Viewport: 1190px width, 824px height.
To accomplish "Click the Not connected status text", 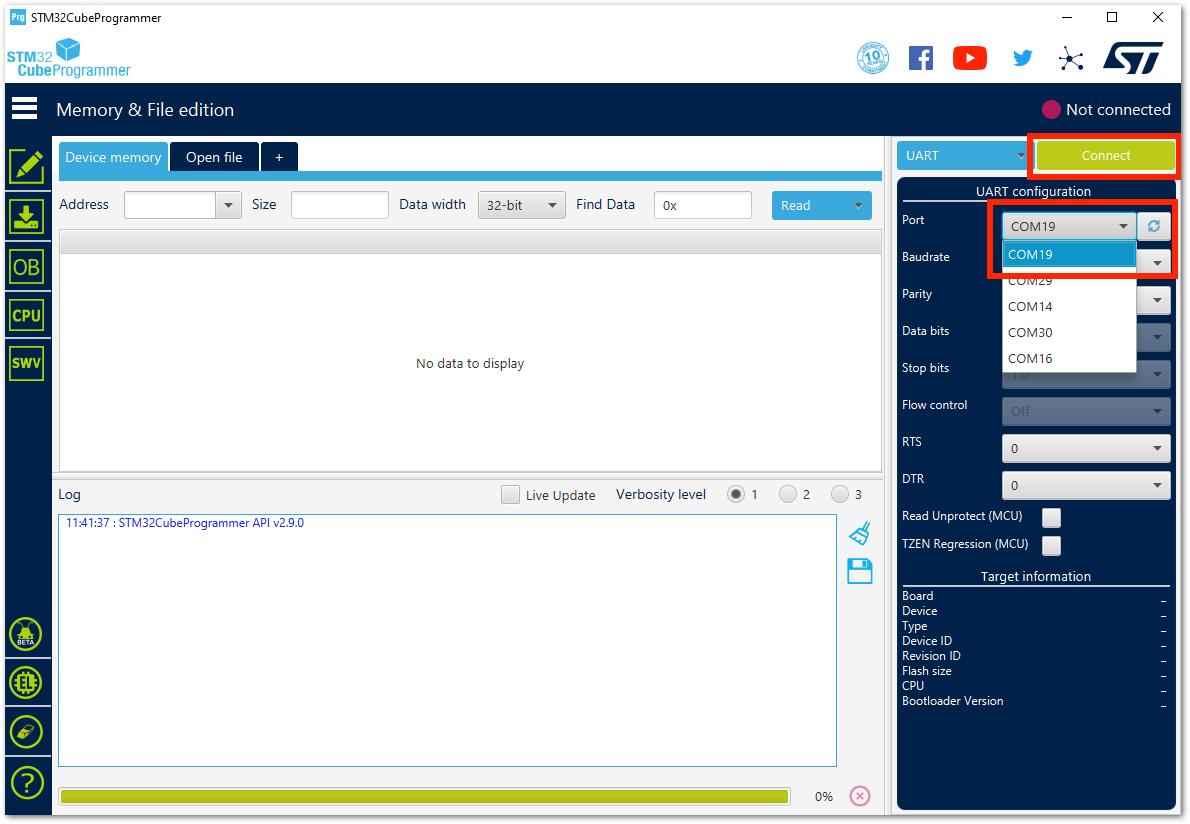I will pos(1118,110).
